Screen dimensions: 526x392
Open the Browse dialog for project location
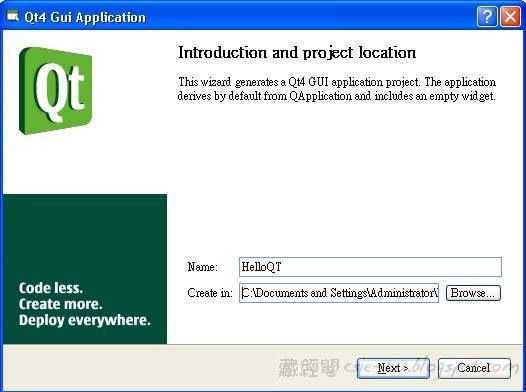(x=473, y=293)
